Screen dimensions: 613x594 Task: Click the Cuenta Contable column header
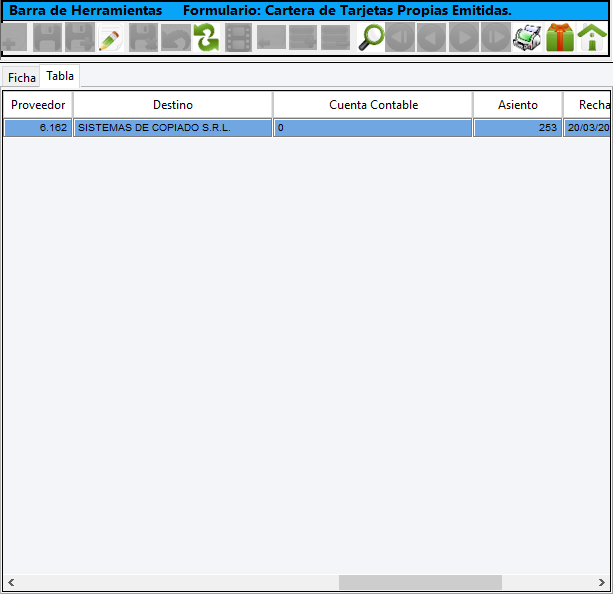[x=373, y=105]
